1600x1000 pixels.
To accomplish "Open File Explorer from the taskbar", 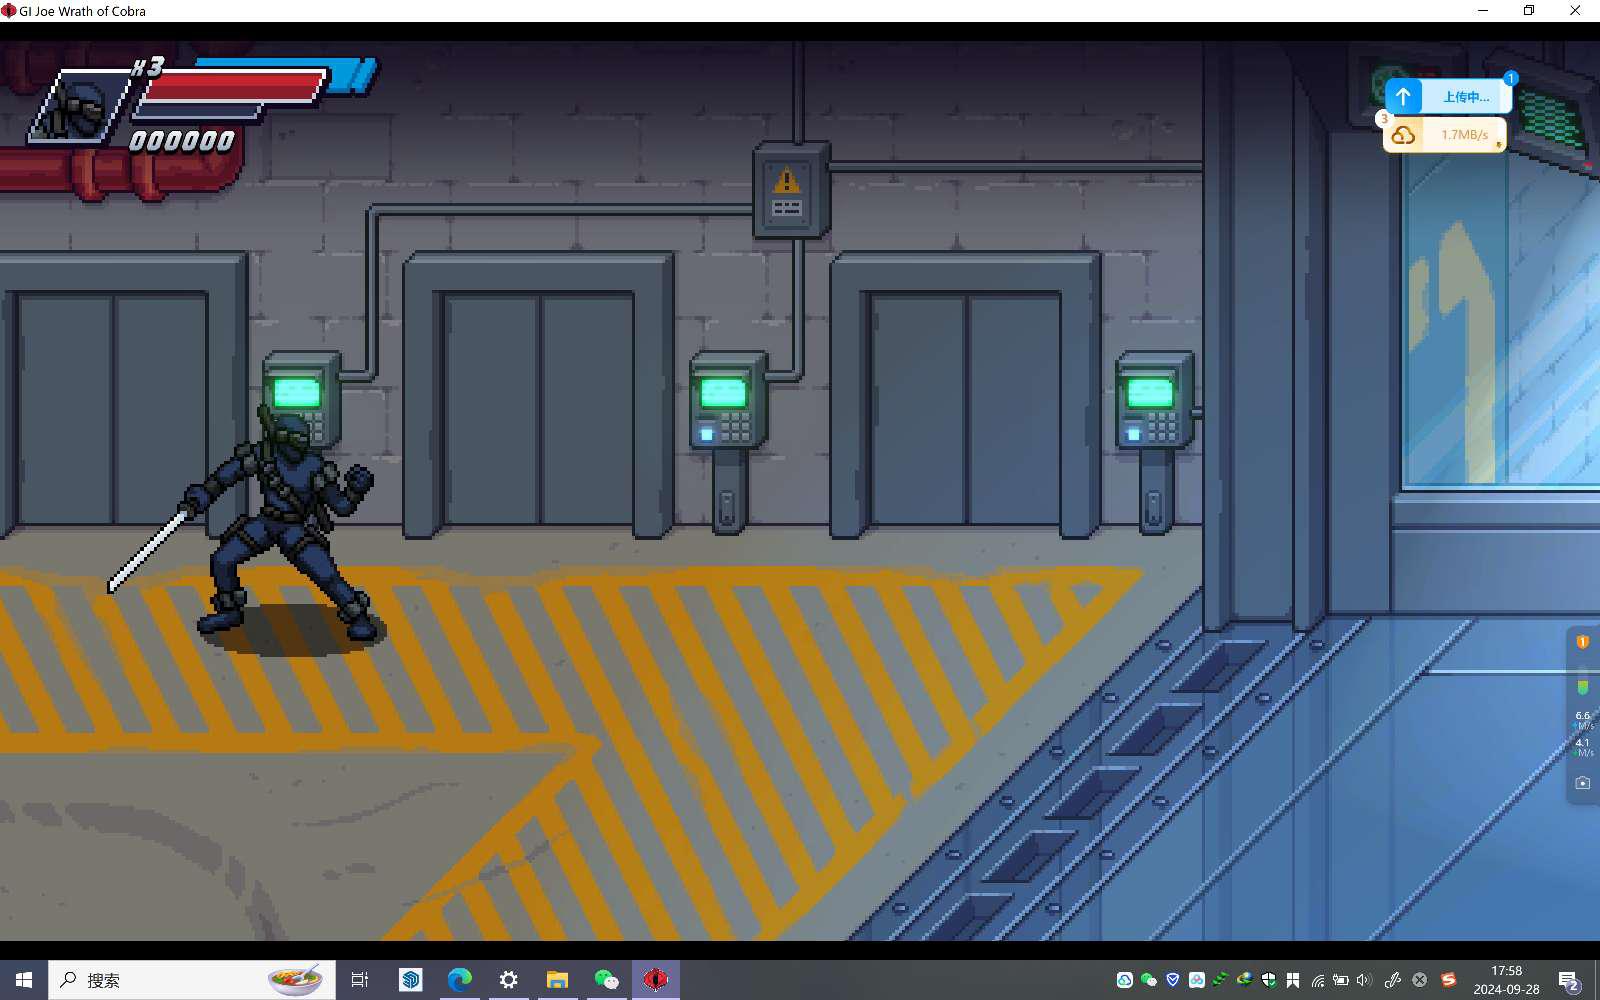I will click(x=557, y=980).
